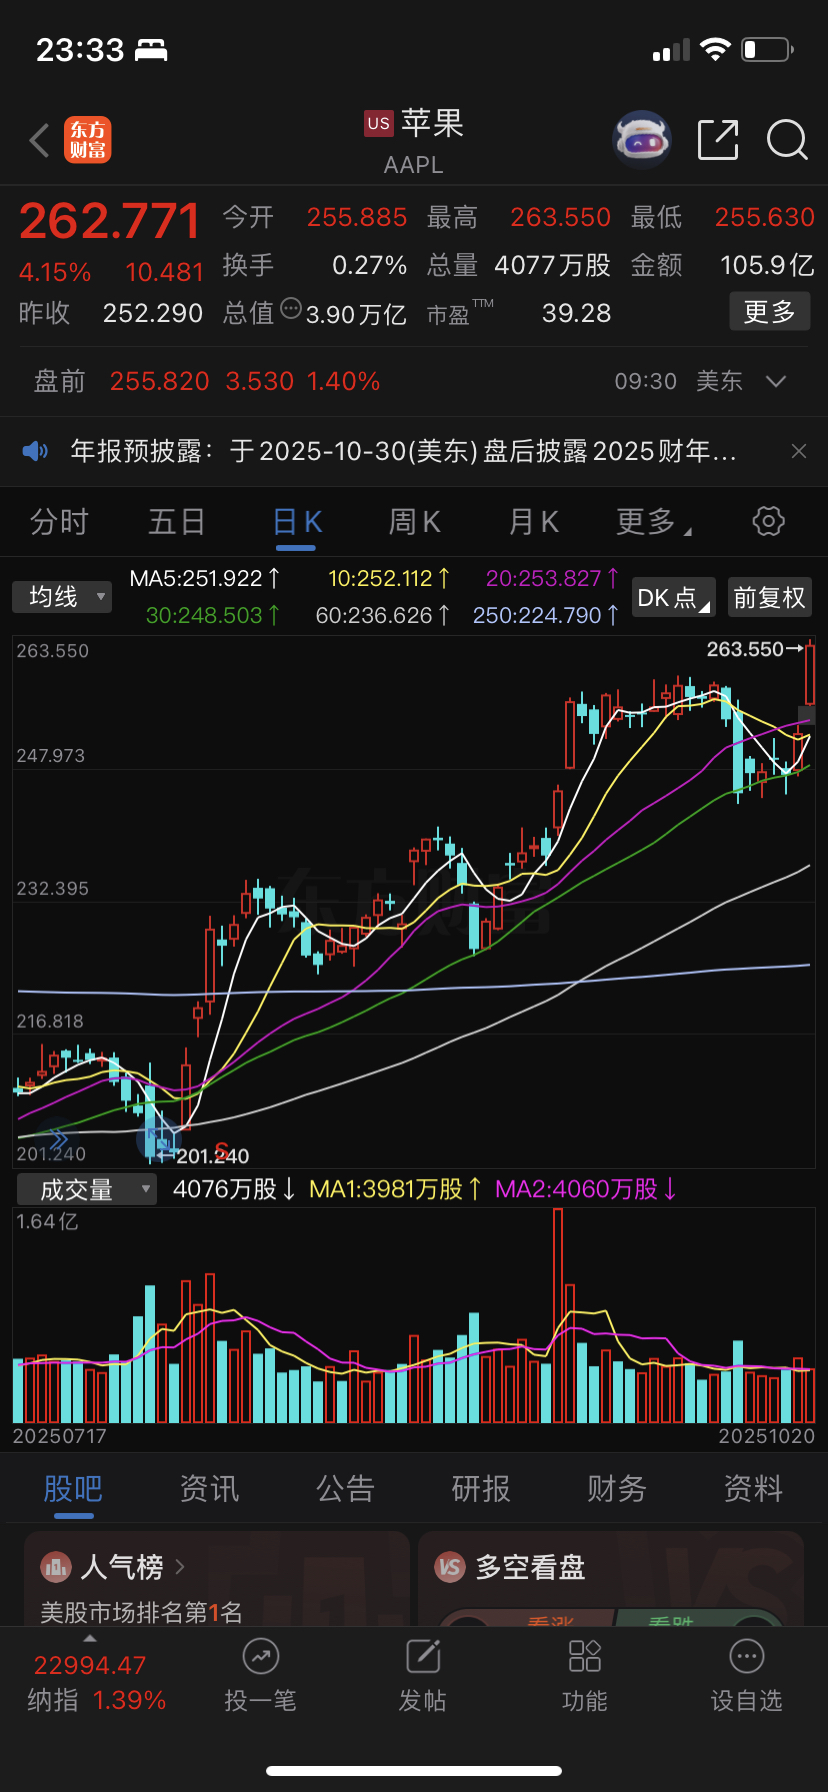Expand the 更多 chart period menu
Image resolution: width=828 pixels, height=1792 pixels.
[654, 522]
